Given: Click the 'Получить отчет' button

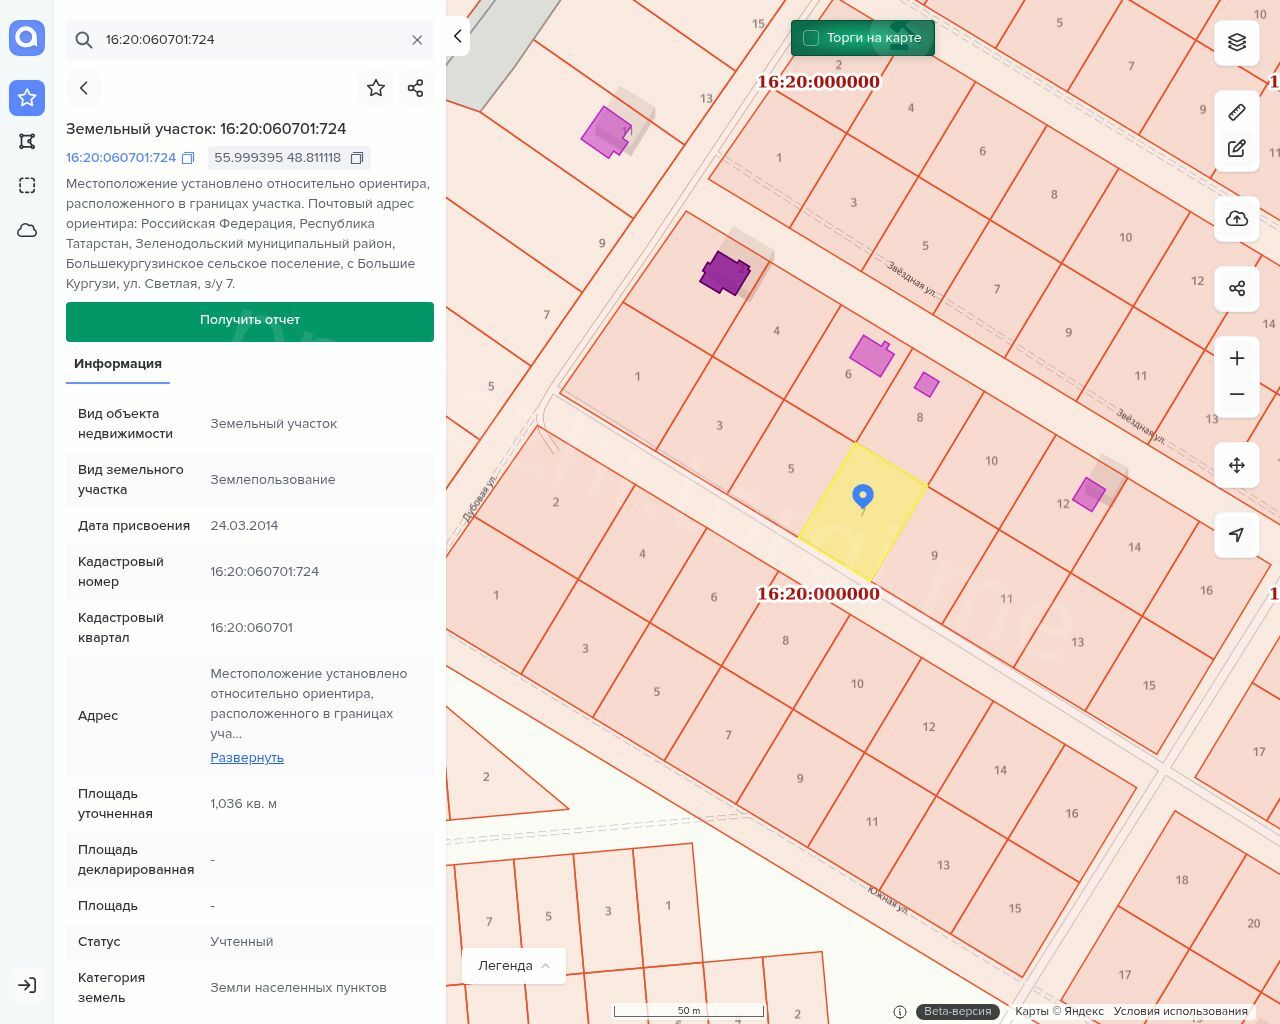Looking at the screenshot, I should [x=250, y=321].
